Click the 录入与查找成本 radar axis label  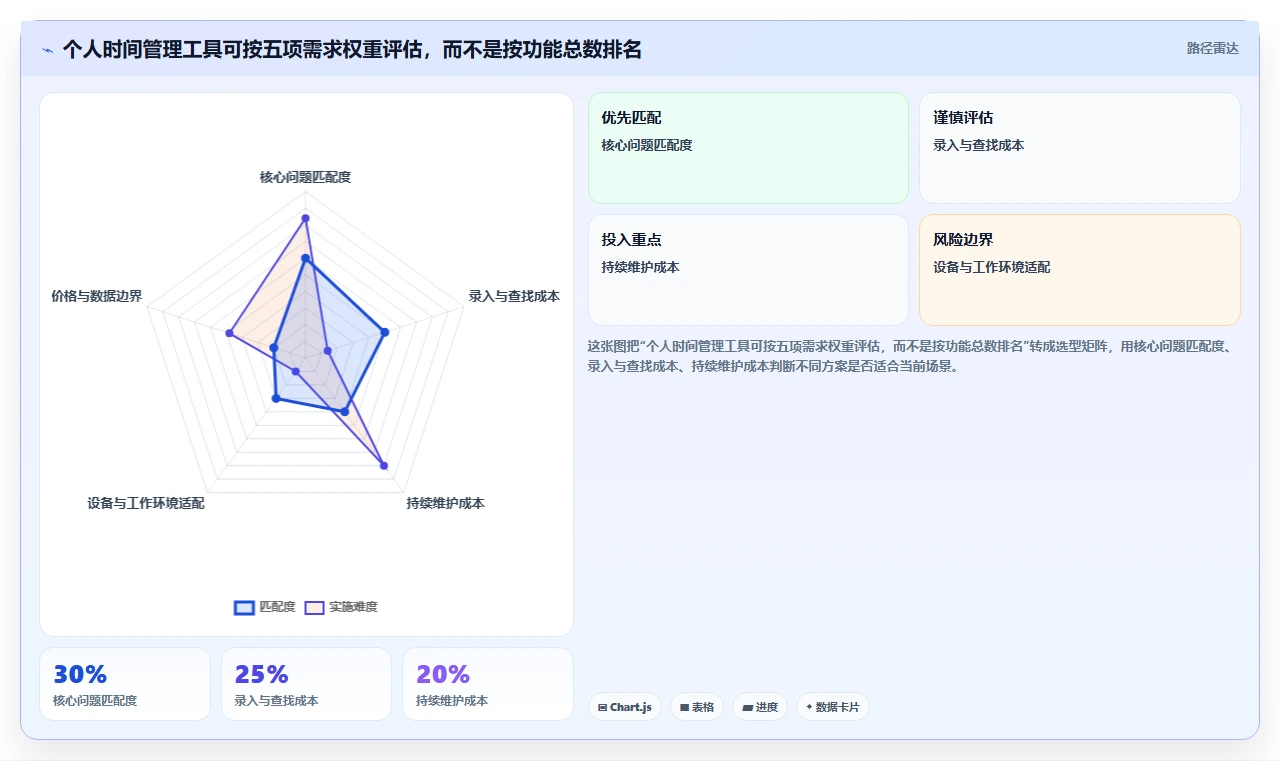514,296
